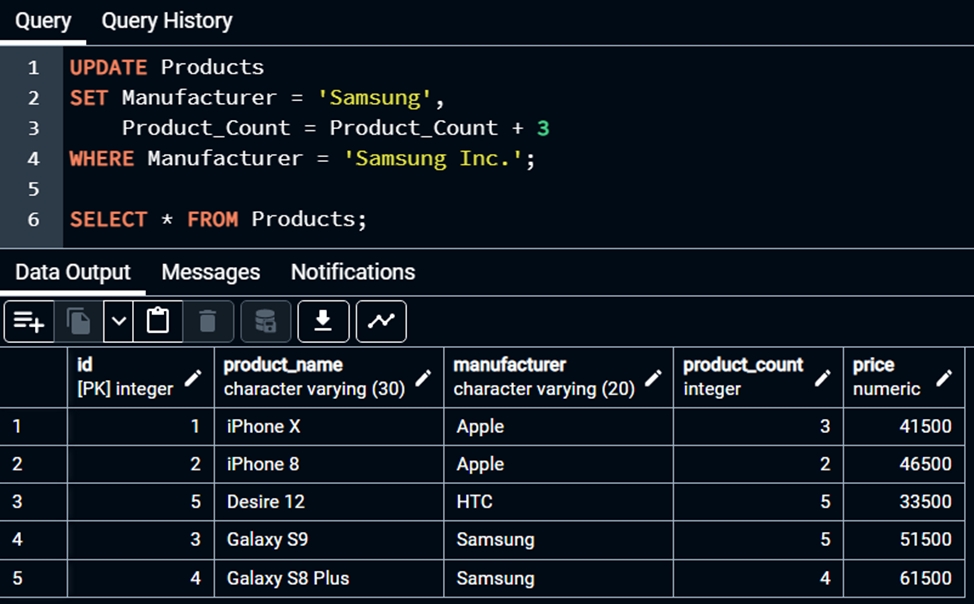Click the HTC manufacturer cell

pos(474,502)
